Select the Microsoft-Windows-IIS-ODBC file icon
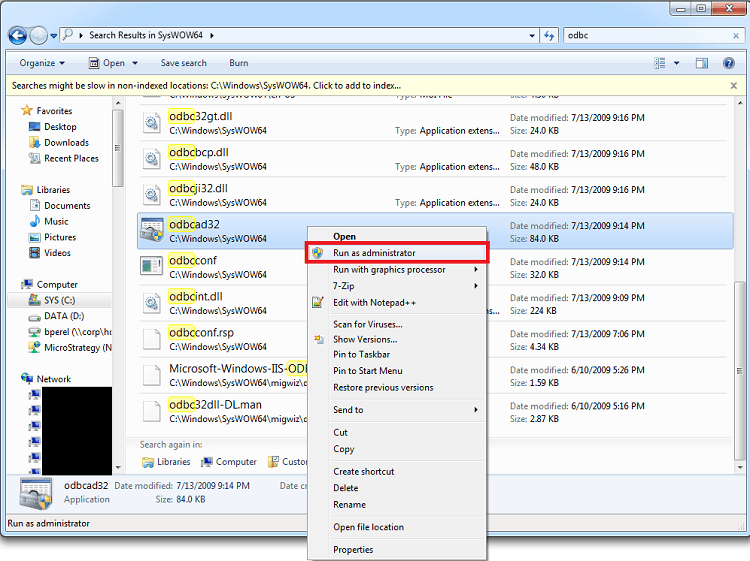750x561 pixels. [152, 375]
